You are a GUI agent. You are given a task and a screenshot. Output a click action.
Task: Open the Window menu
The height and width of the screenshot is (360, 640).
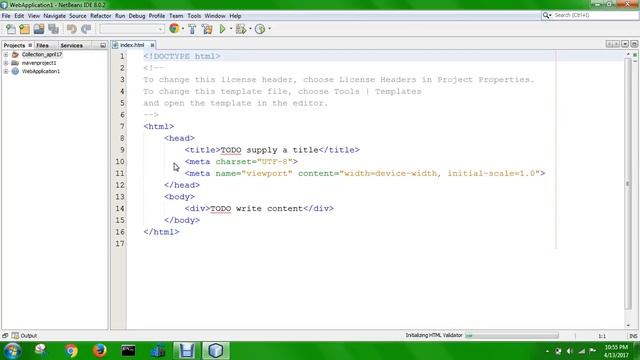pyautogui.click(x=215, y=16)
